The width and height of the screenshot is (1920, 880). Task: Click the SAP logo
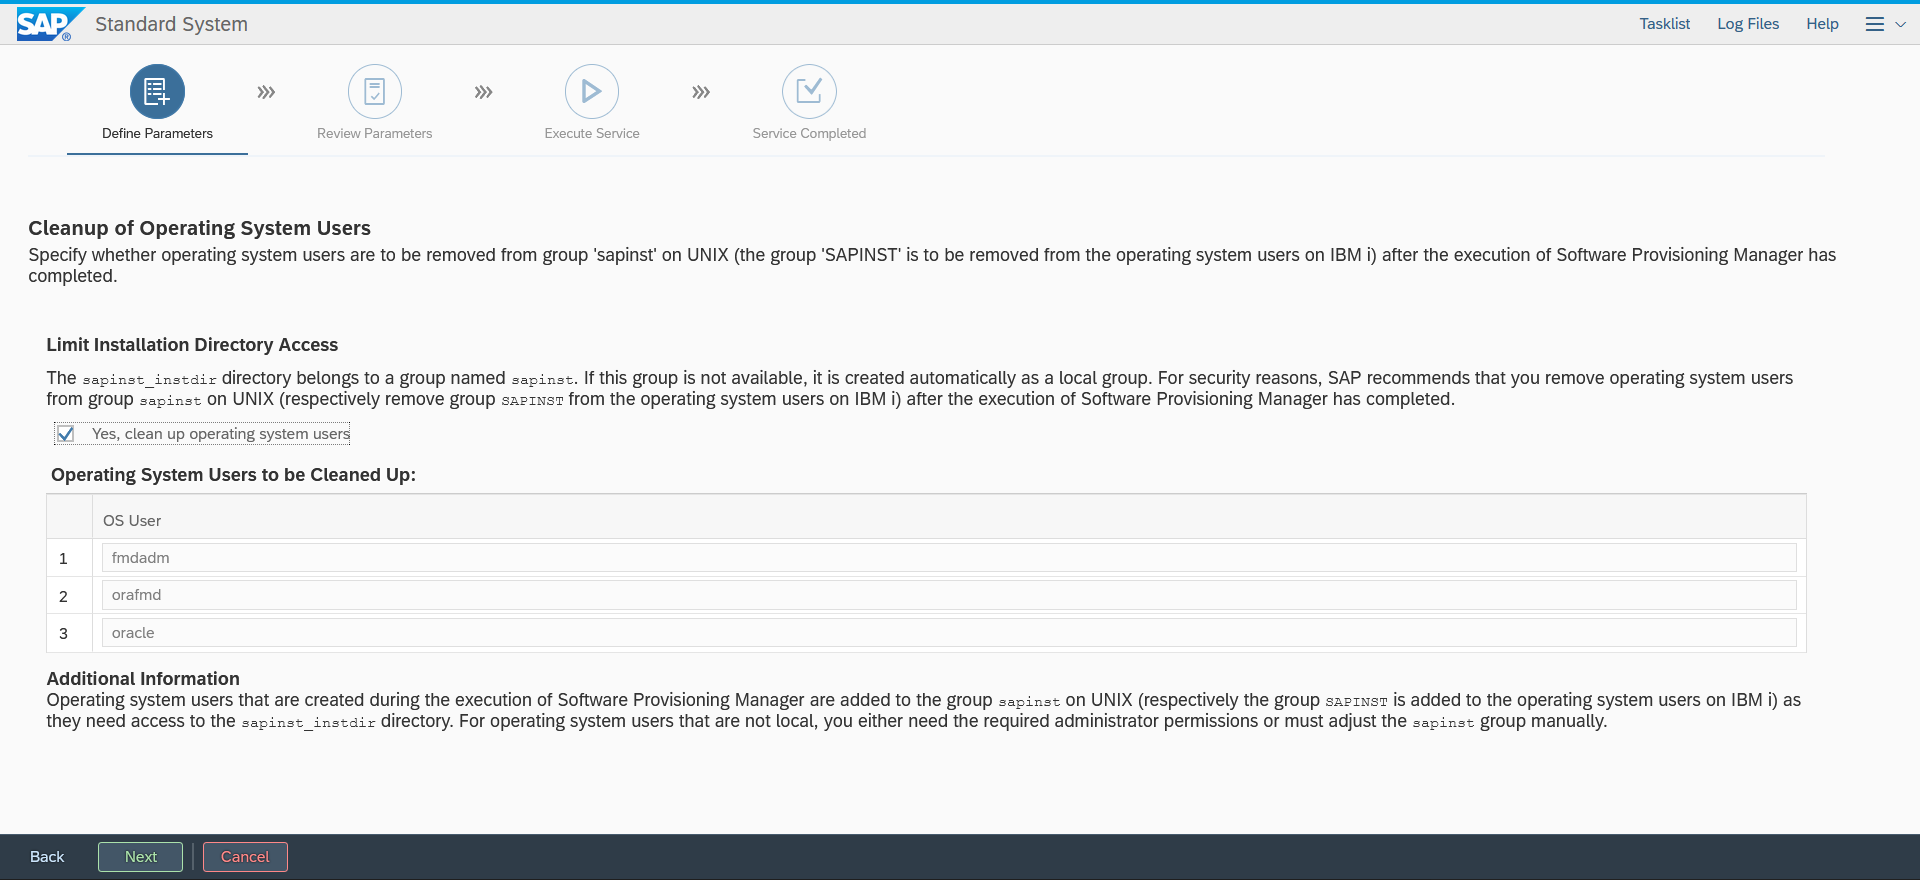pyautogui.click(x=49, y=24)
